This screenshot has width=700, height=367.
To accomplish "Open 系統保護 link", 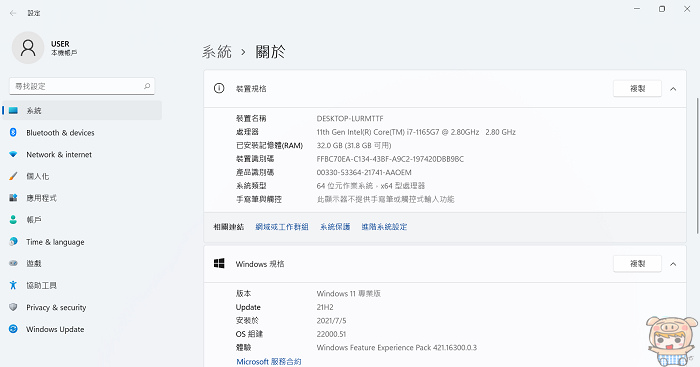I will (x=335, y=227).
